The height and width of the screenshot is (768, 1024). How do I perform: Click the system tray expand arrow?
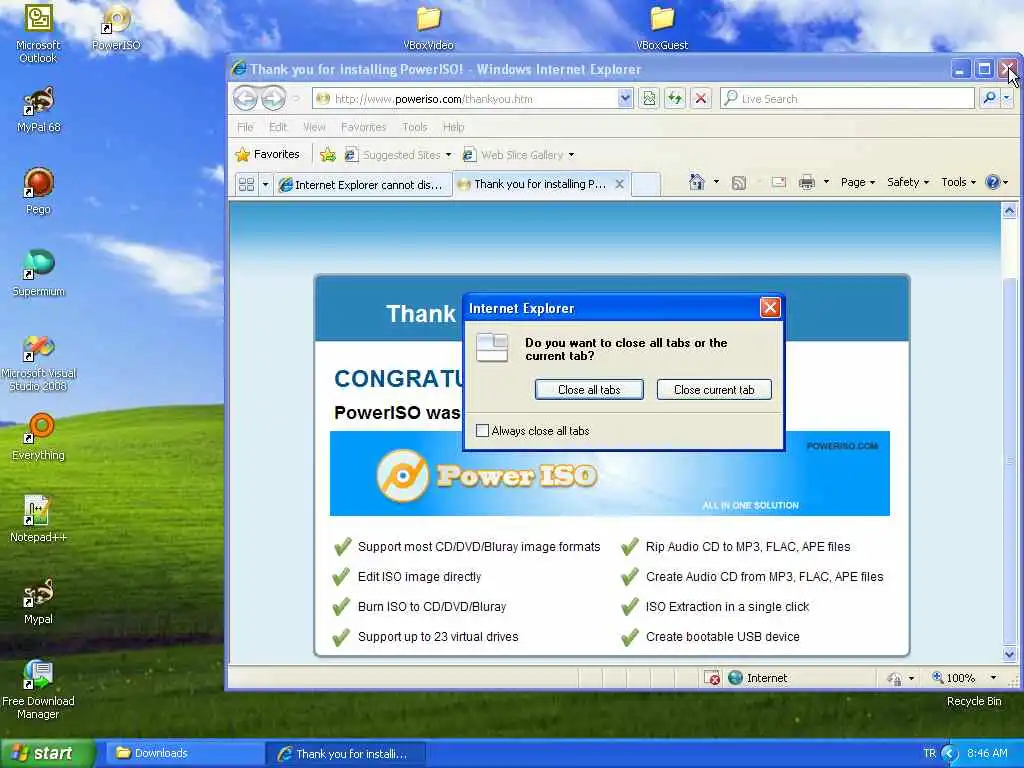coord(950,754)
